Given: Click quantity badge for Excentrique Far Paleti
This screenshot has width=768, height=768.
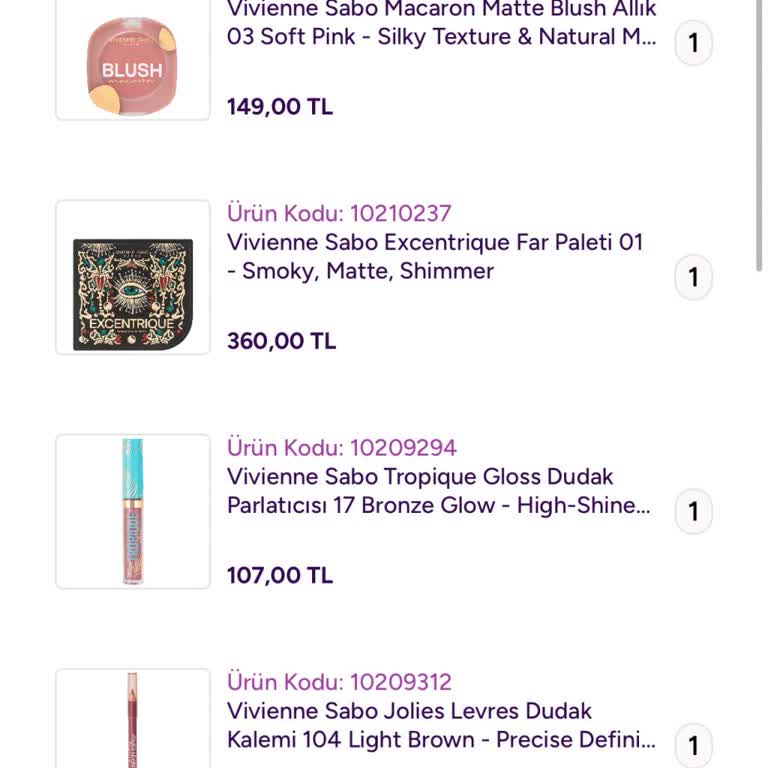Looking at the screenshot, I should coord(693,278).
